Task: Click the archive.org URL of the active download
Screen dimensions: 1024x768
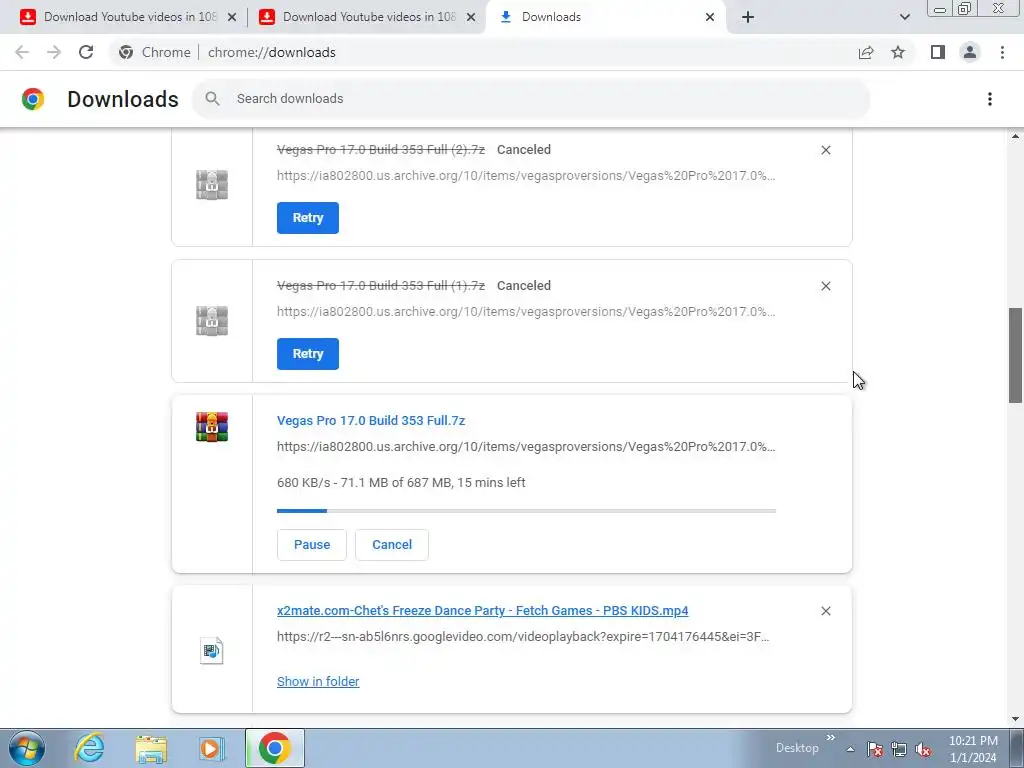Action: (x=526, y=447)
